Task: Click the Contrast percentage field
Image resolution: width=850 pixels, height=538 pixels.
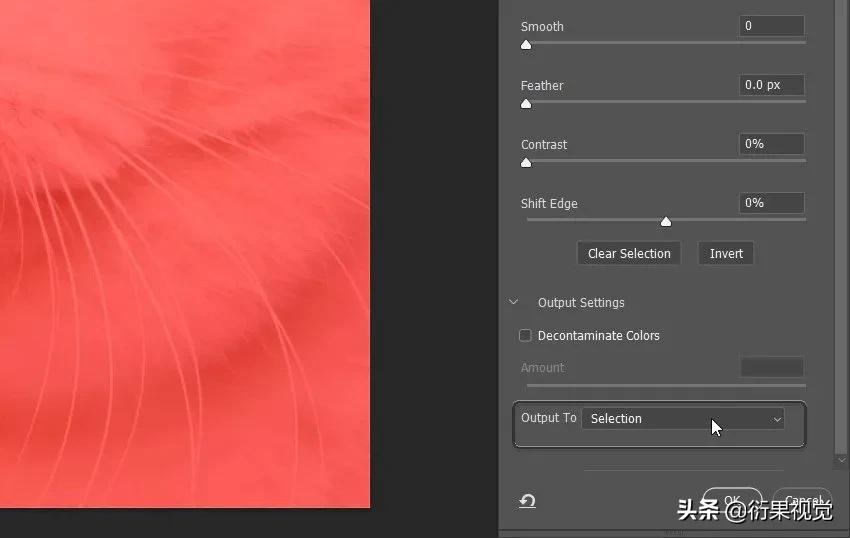Action: coord(771,144)
